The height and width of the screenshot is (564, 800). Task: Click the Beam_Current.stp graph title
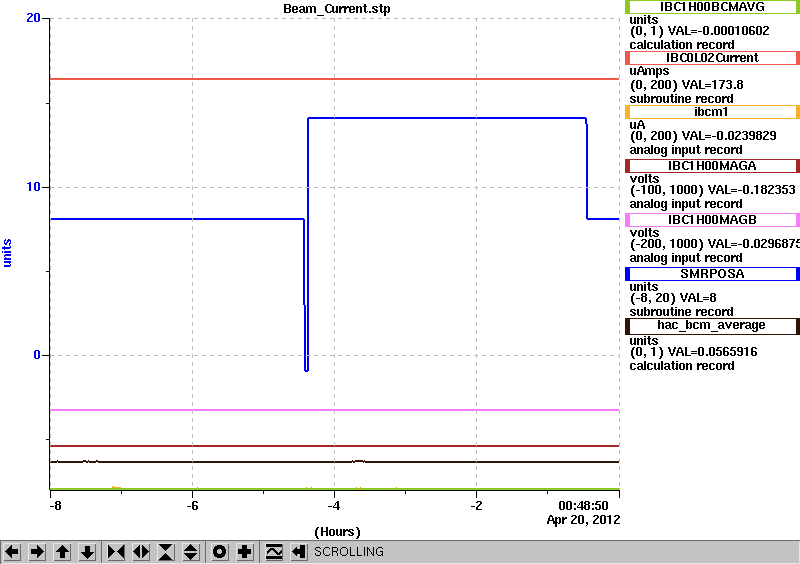[x=337, y=9]
